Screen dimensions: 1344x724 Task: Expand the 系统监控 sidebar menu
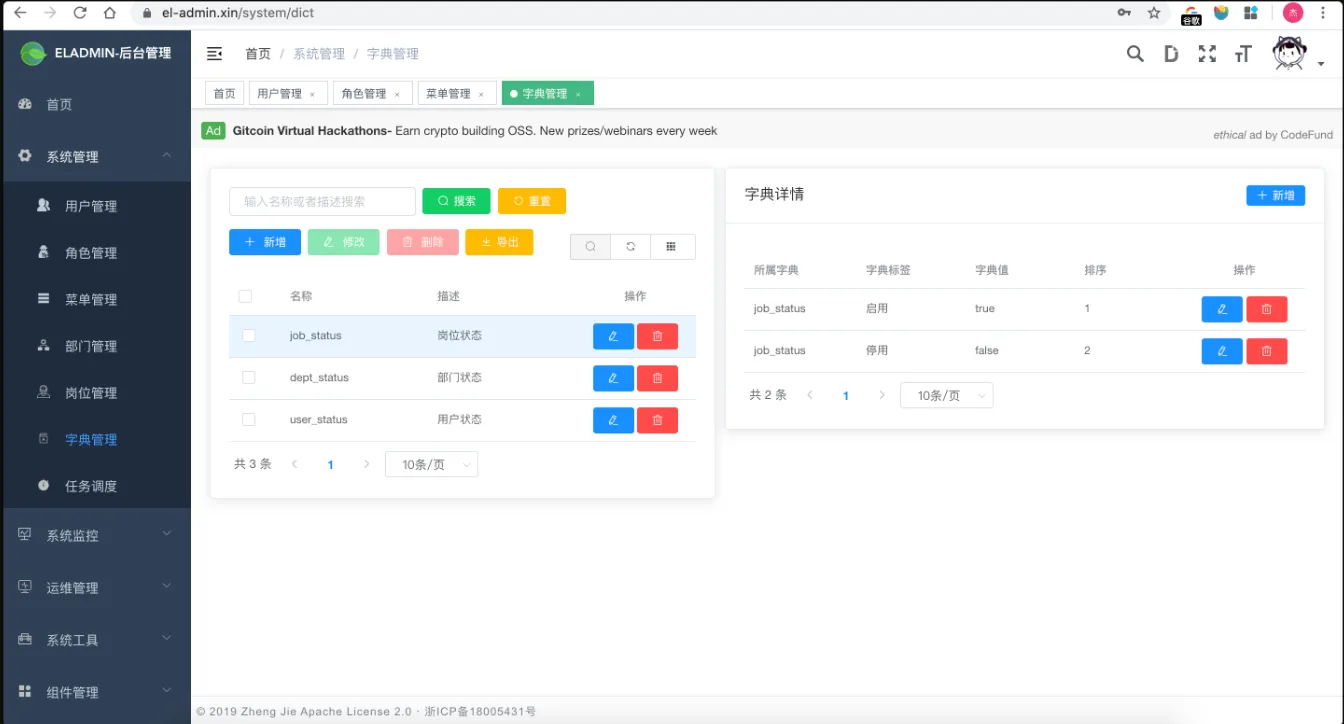(x=96, y=535)
